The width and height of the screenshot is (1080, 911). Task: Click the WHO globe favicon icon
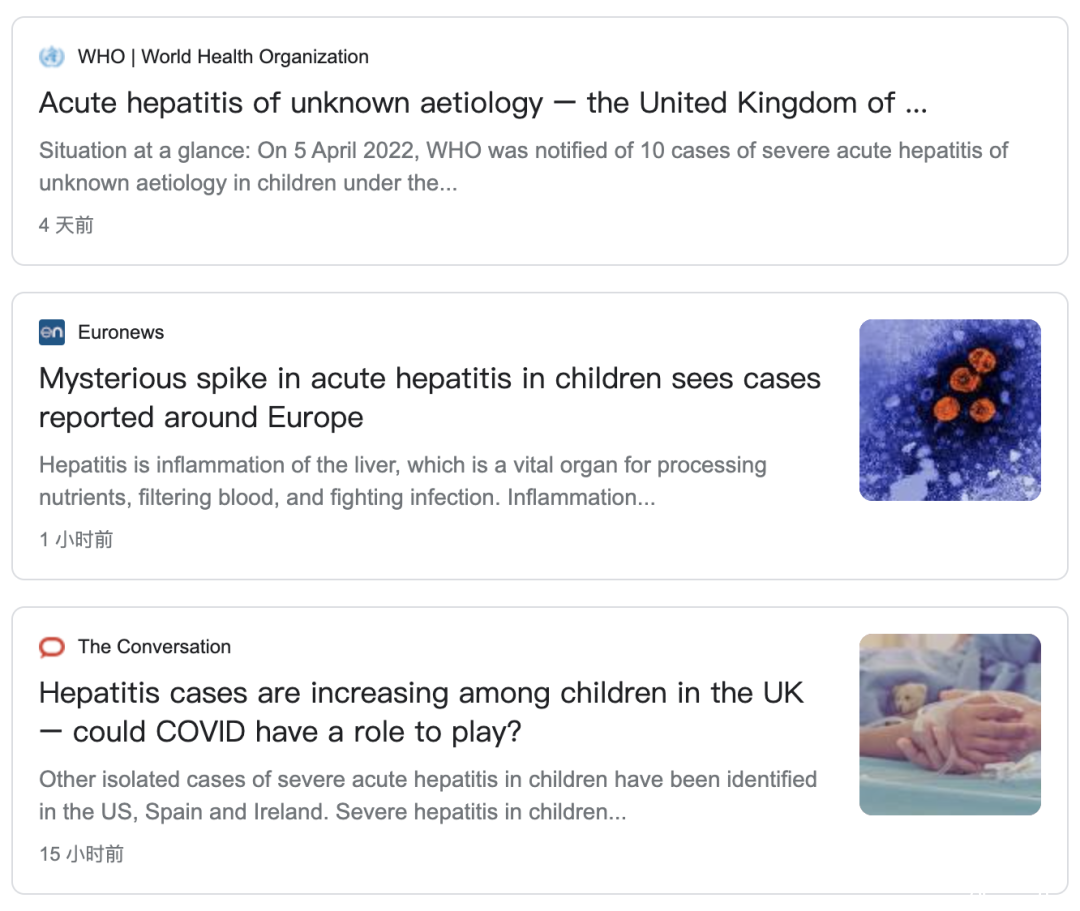(52, 56)
